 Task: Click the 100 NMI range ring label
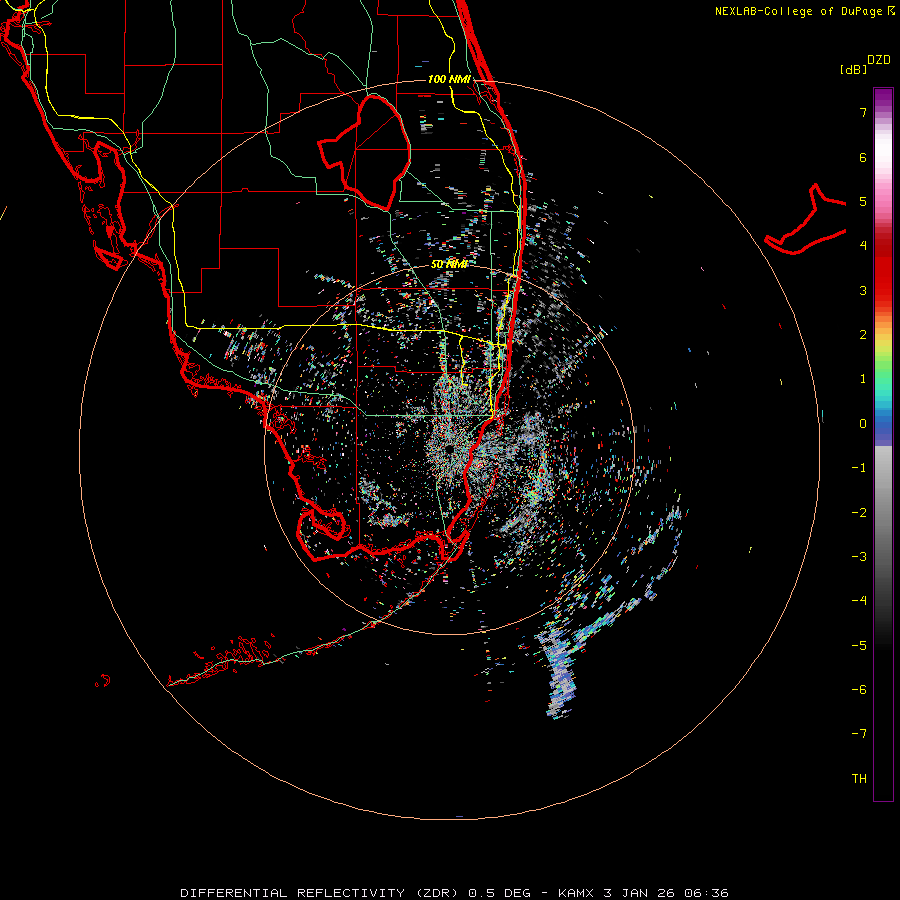(x=449, y=79)
